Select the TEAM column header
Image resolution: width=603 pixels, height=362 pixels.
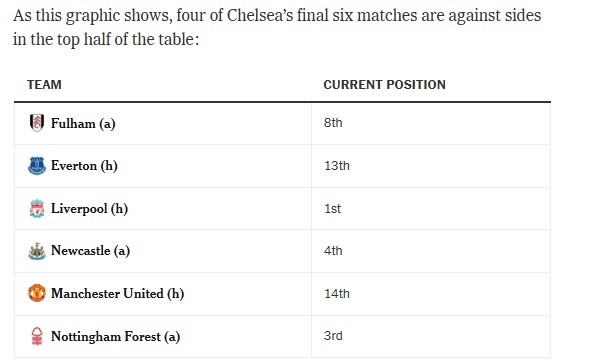(x=44, y=85)
